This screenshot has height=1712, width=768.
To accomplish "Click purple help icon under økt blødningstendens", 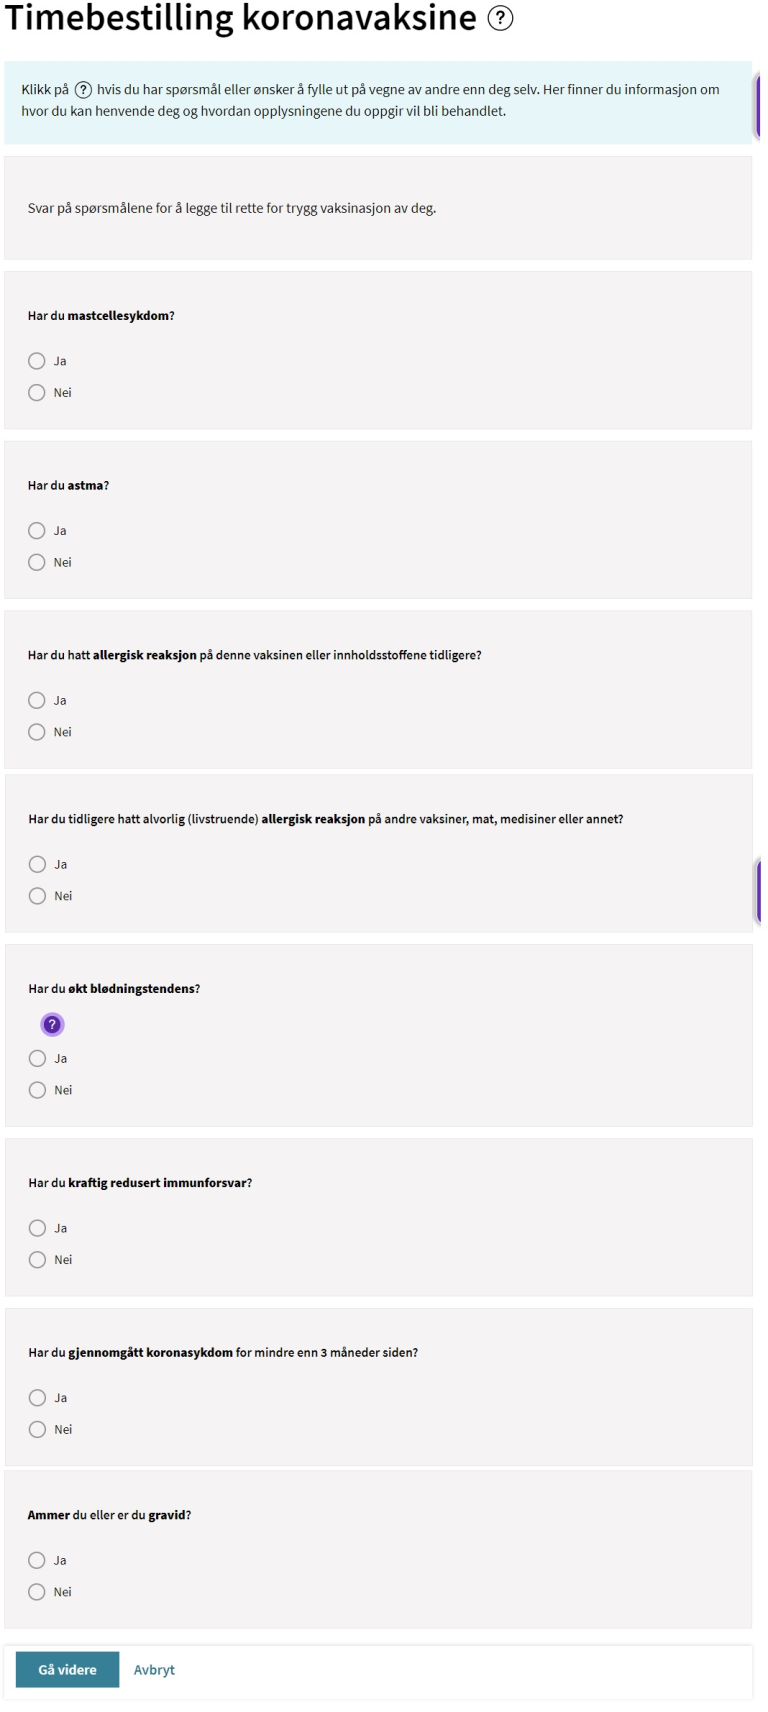I will click(51, 1025).
